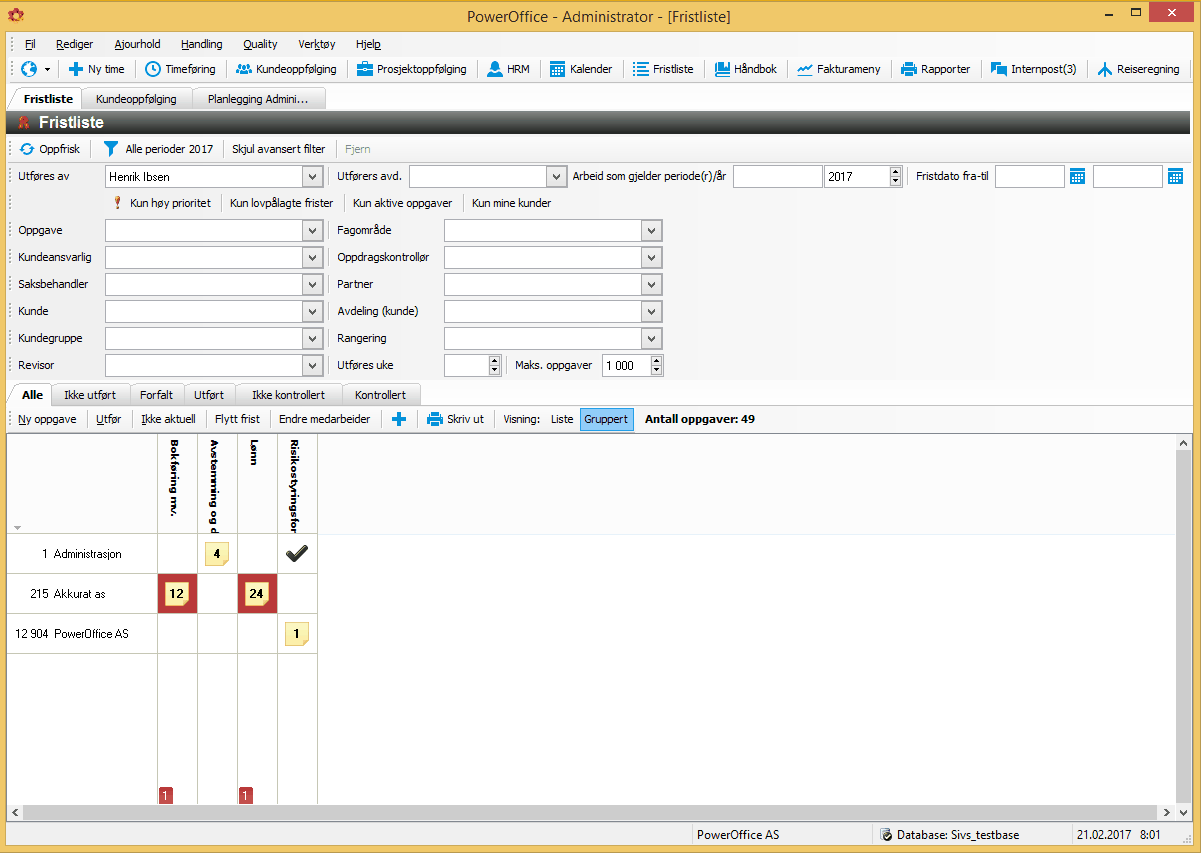Viewport: 1201px width, 853px height.
Task: Toggle Kun høy prioritet filter
Action: [163, 203]
